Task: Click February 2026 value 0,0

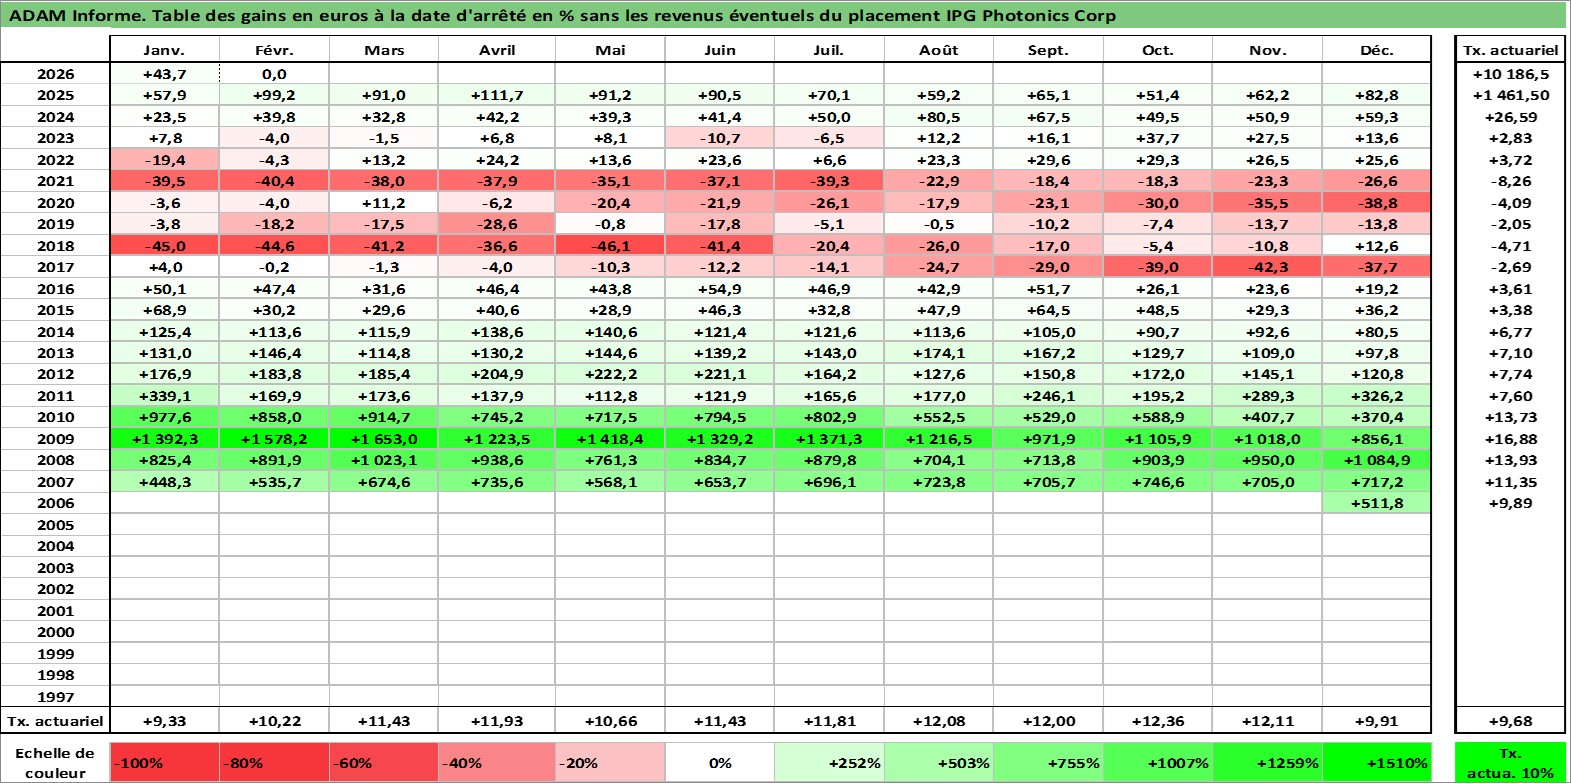Action: [274, 74]
